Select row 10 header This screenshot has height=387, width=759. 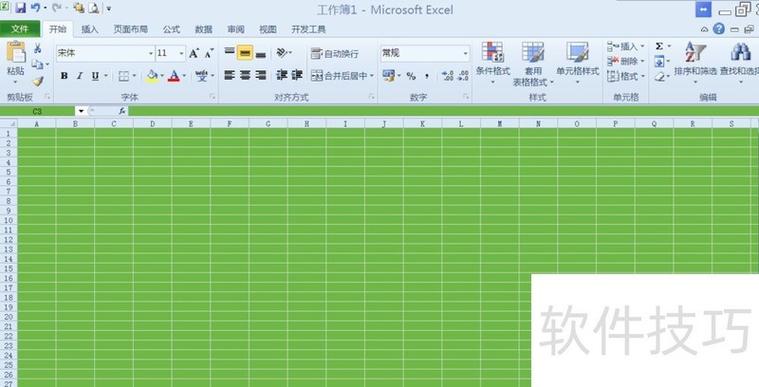(x=8, y=220)
